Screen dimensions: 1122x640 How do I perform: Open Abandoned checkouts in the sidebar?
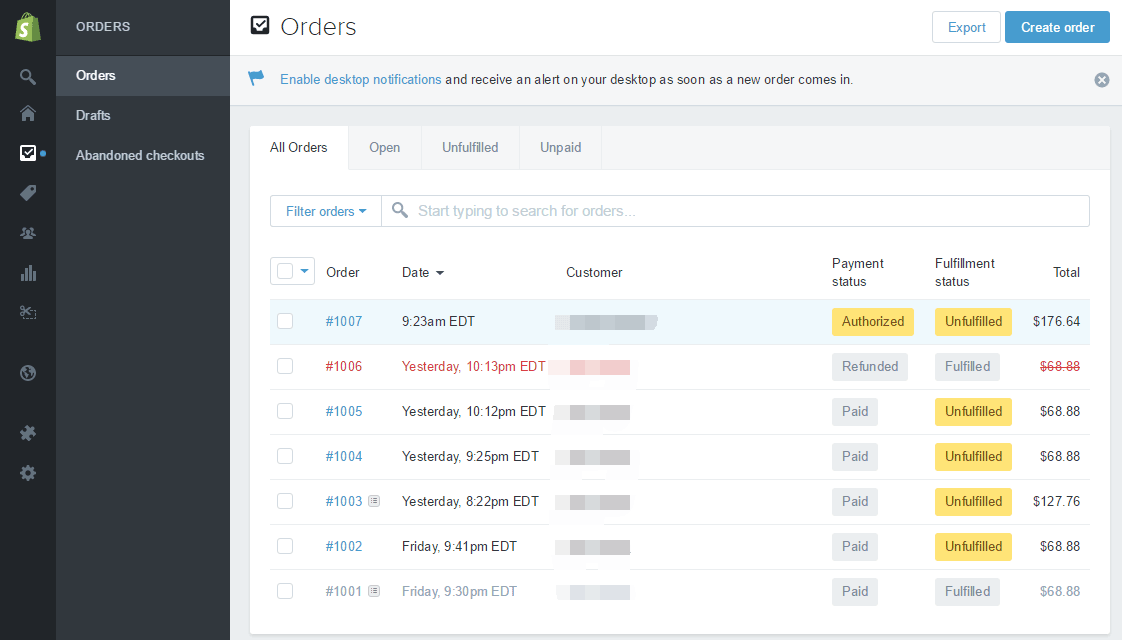[x=140, y=155]
